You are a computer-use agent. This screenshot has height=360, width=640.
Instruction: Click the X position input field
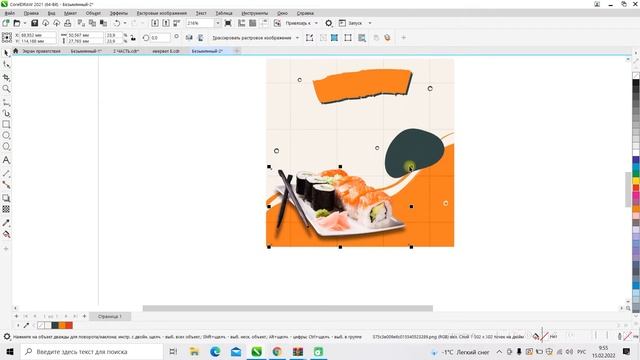click(38, 36)
